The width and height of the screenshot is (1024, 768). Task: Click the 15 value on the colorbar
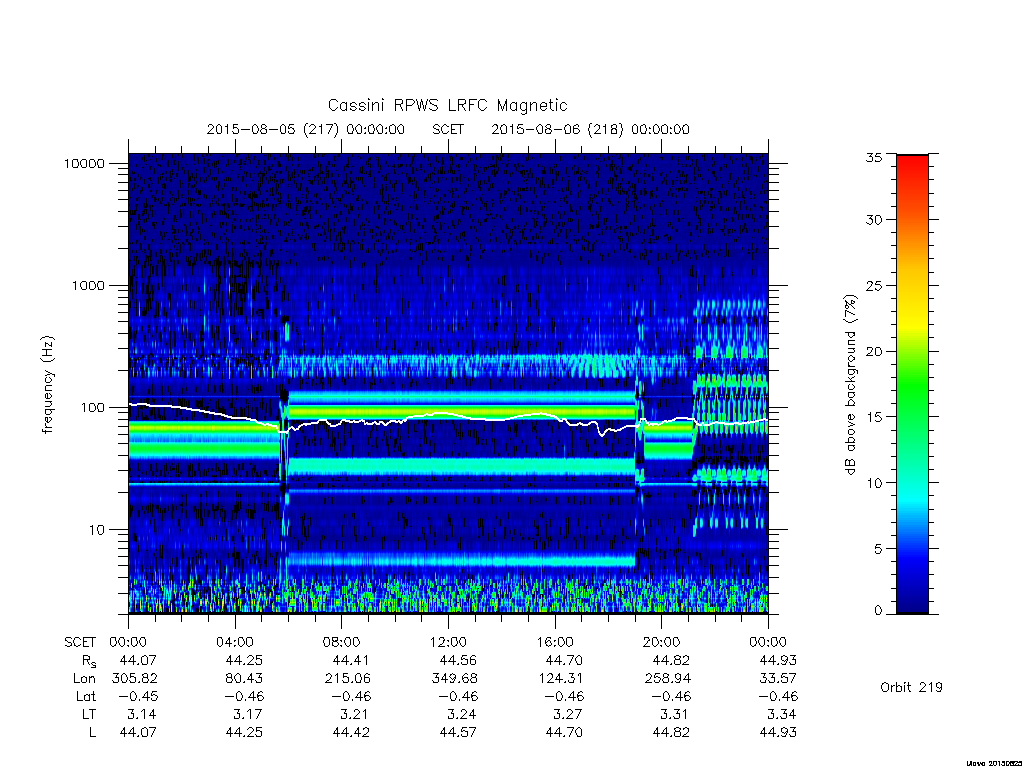pos(874,417)
